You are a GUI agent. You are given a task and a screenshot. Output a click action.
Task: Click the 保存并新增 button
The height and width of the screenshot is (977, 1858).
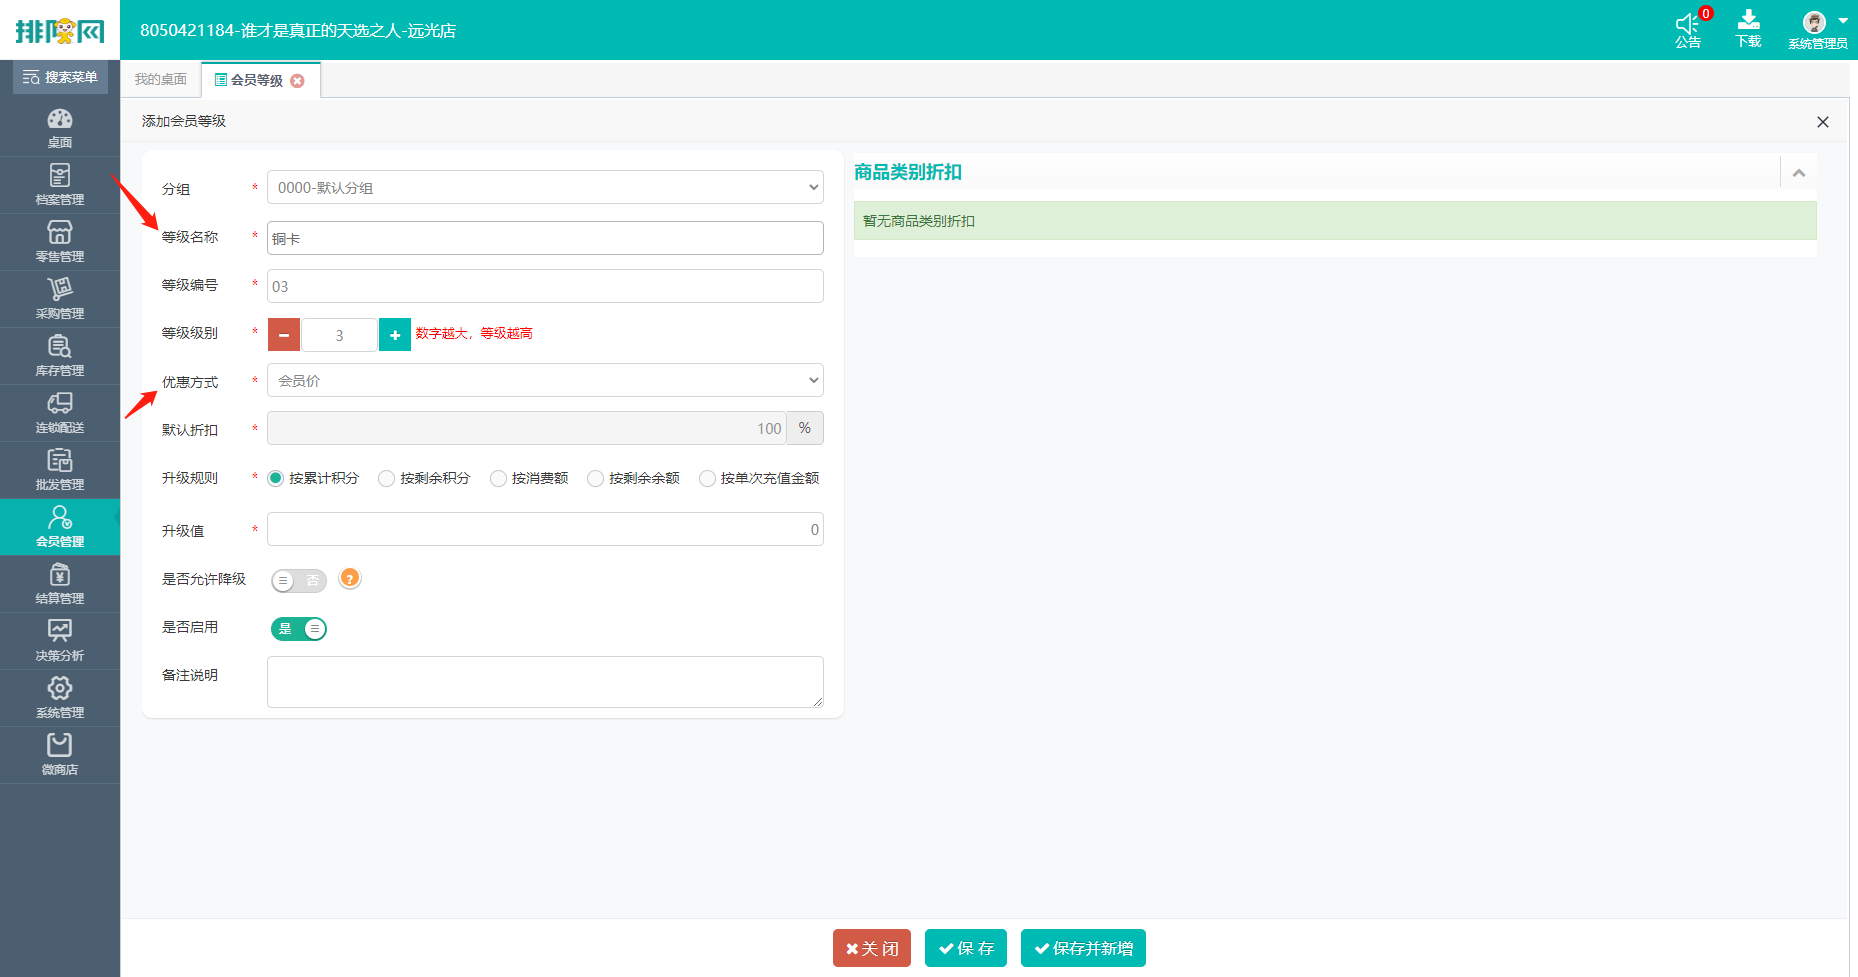1083,948
